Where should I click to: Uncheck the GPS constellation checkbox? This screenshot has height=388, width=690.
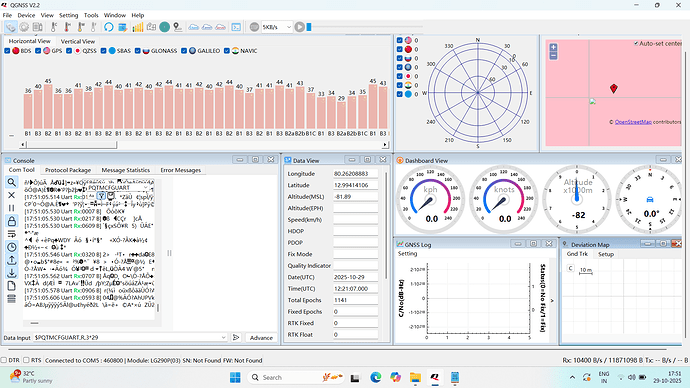pos(38,51)
